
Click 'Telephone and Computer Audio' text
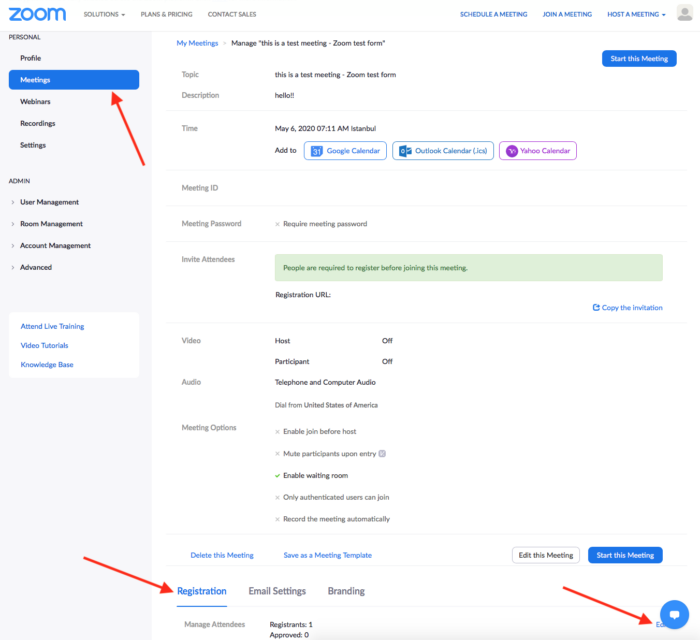[325, 382]
